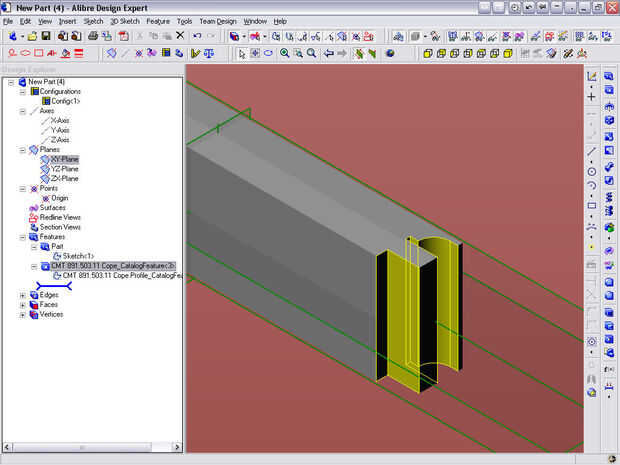Select the zoom in magnifier tool
620x465 pixels.
[285, 53]
